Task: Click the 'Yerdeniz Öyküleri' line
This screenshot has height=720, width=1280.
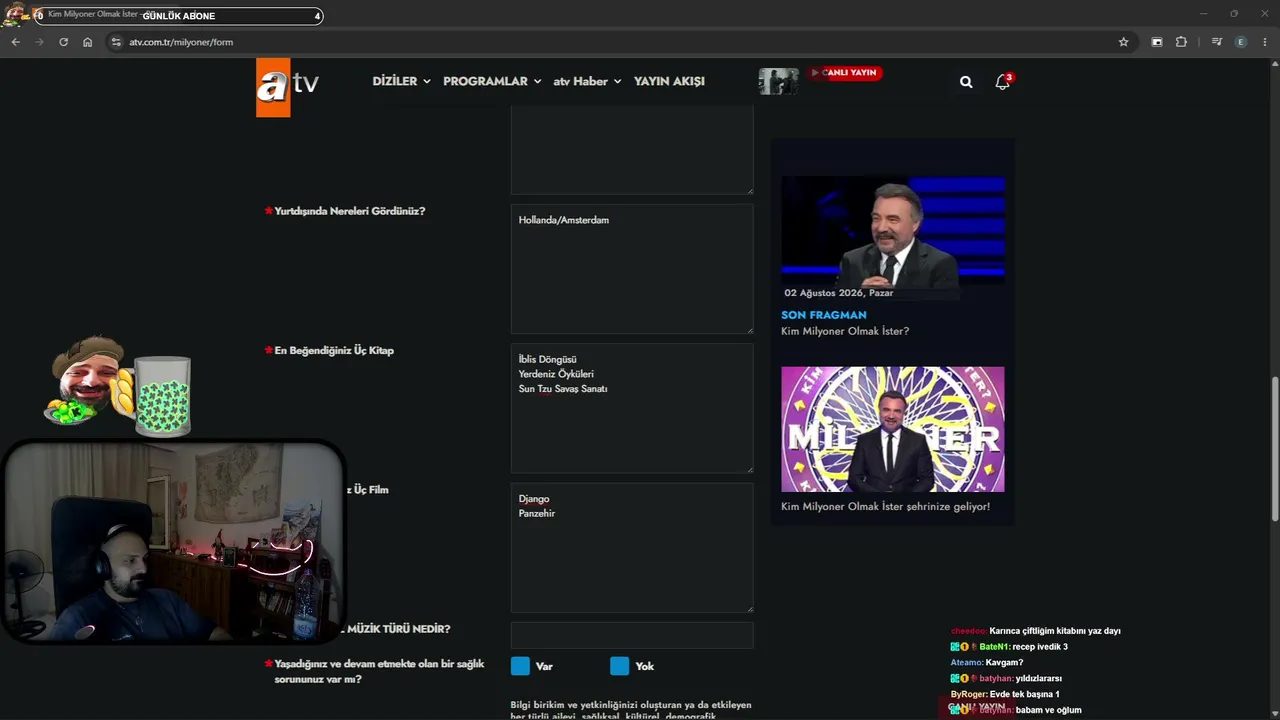Action: (x=556, y=374)
